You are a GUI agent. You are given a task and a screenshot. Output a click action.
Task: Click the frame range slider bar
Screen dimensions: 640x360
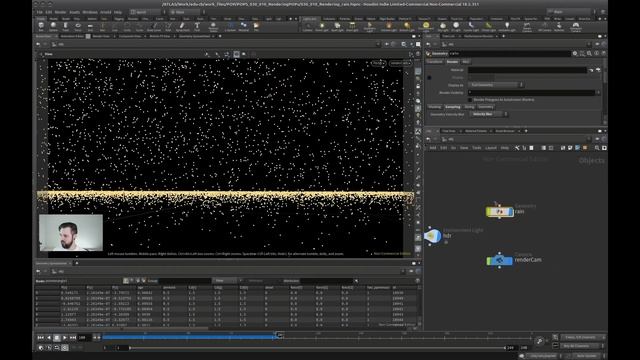[317, 348]
